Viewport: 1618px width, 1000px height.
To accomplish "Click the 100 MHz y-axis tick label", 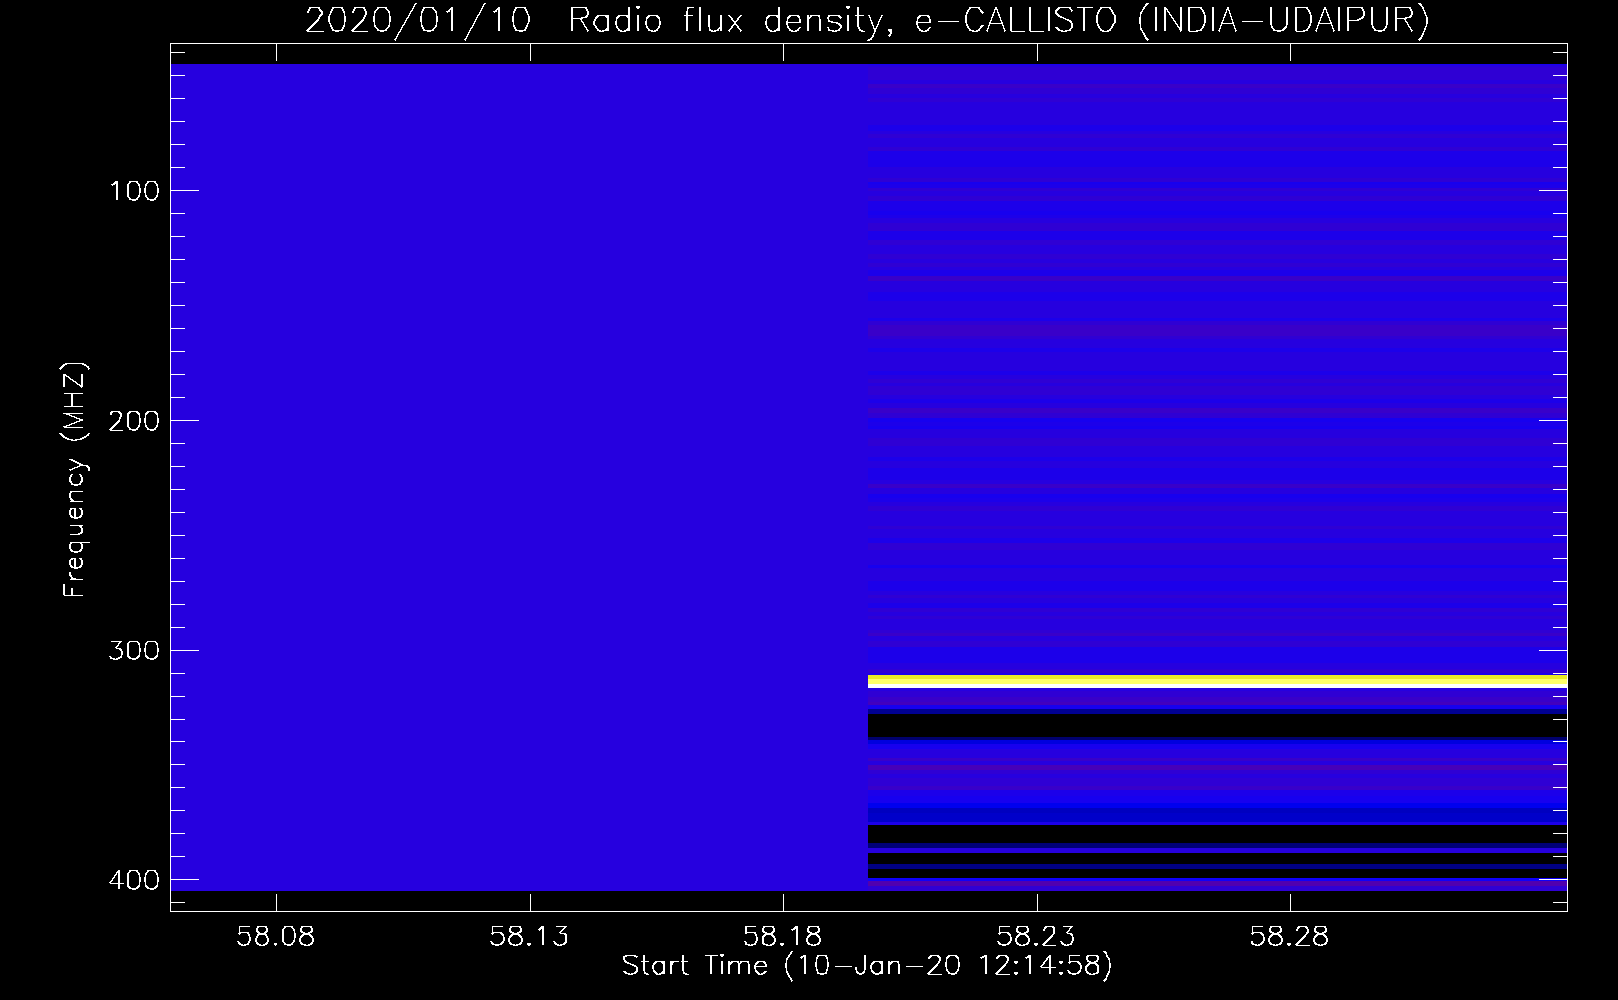I will click(x=134, y=191).
